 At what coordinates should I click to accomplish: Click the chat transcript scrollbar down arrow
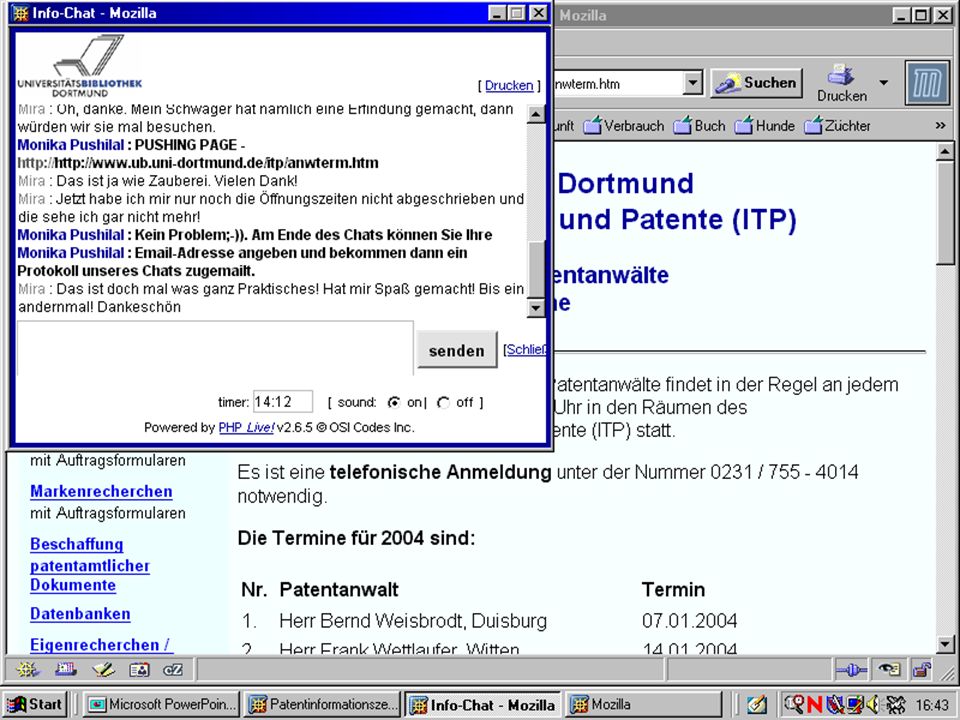pyautogui.click(x=536, y=308)
